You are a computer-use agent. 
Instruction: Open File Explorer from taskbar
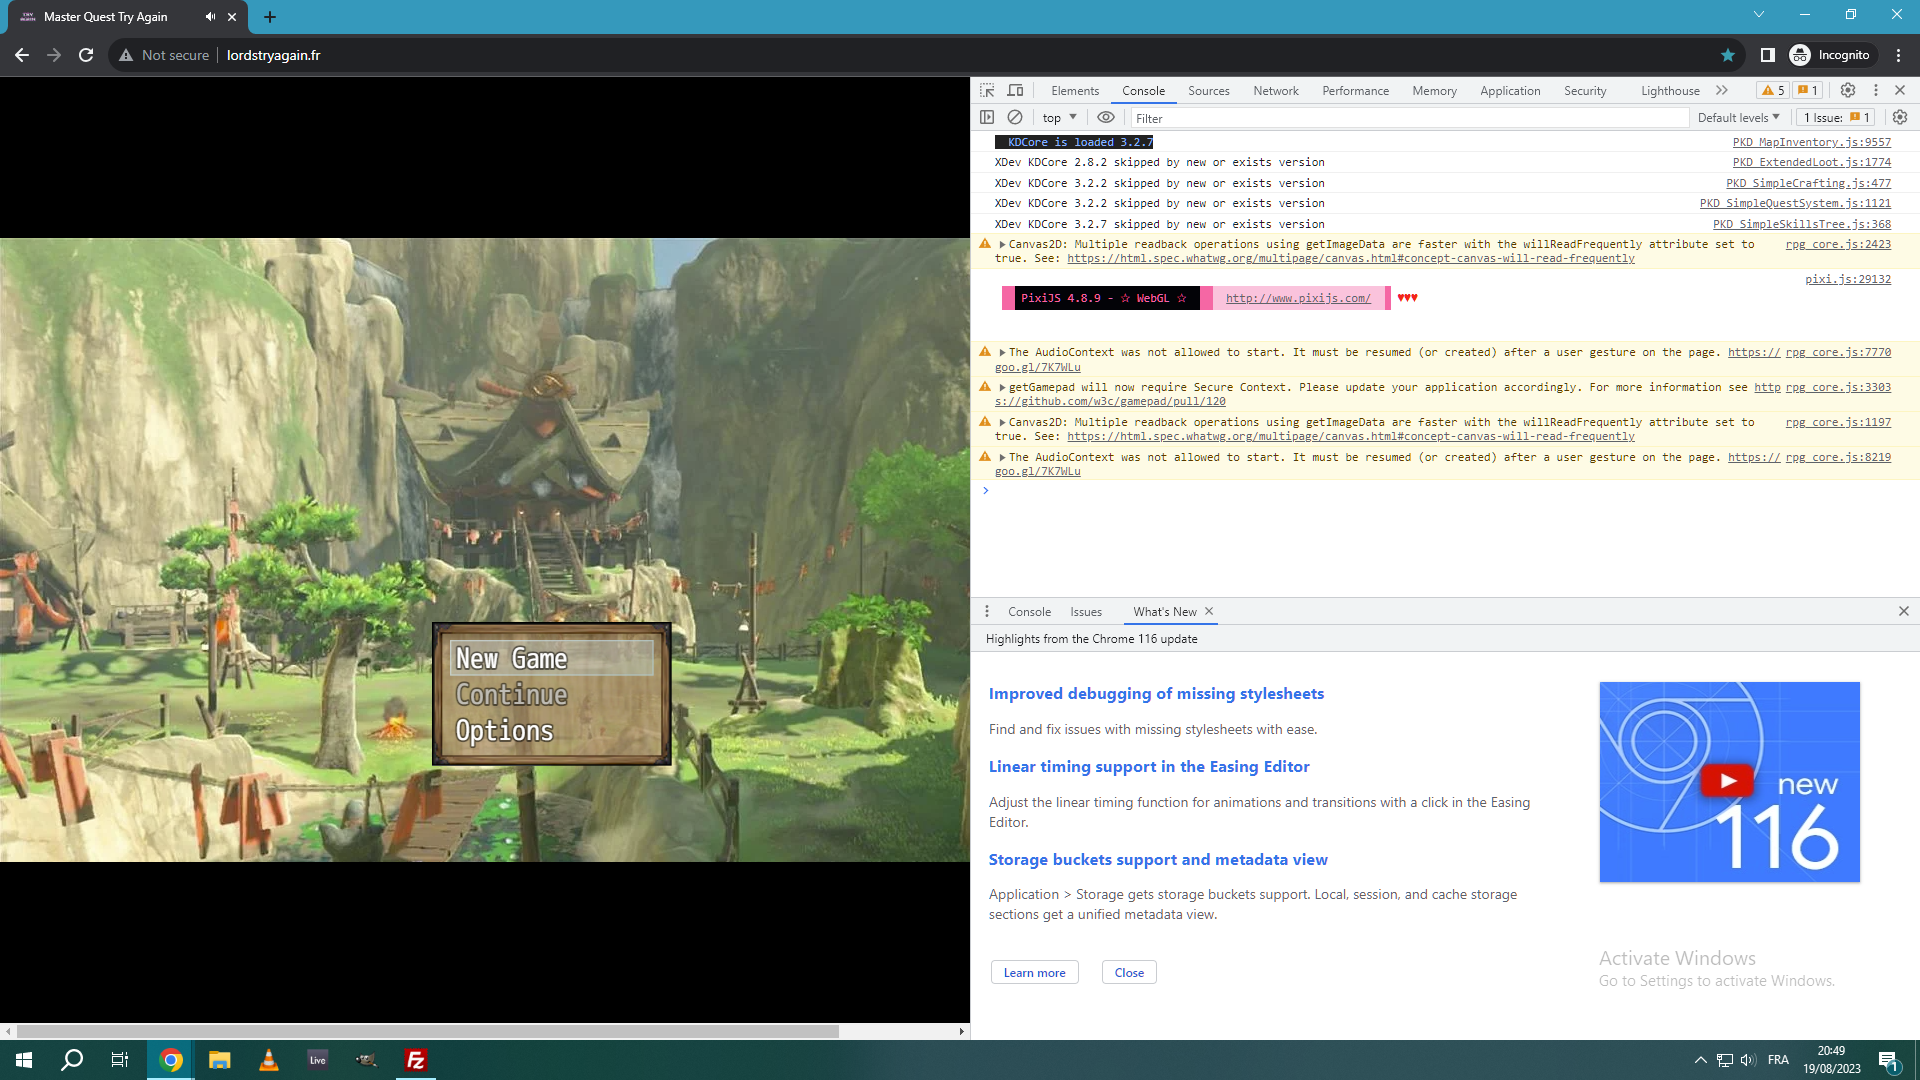(x=220, y=1060)
